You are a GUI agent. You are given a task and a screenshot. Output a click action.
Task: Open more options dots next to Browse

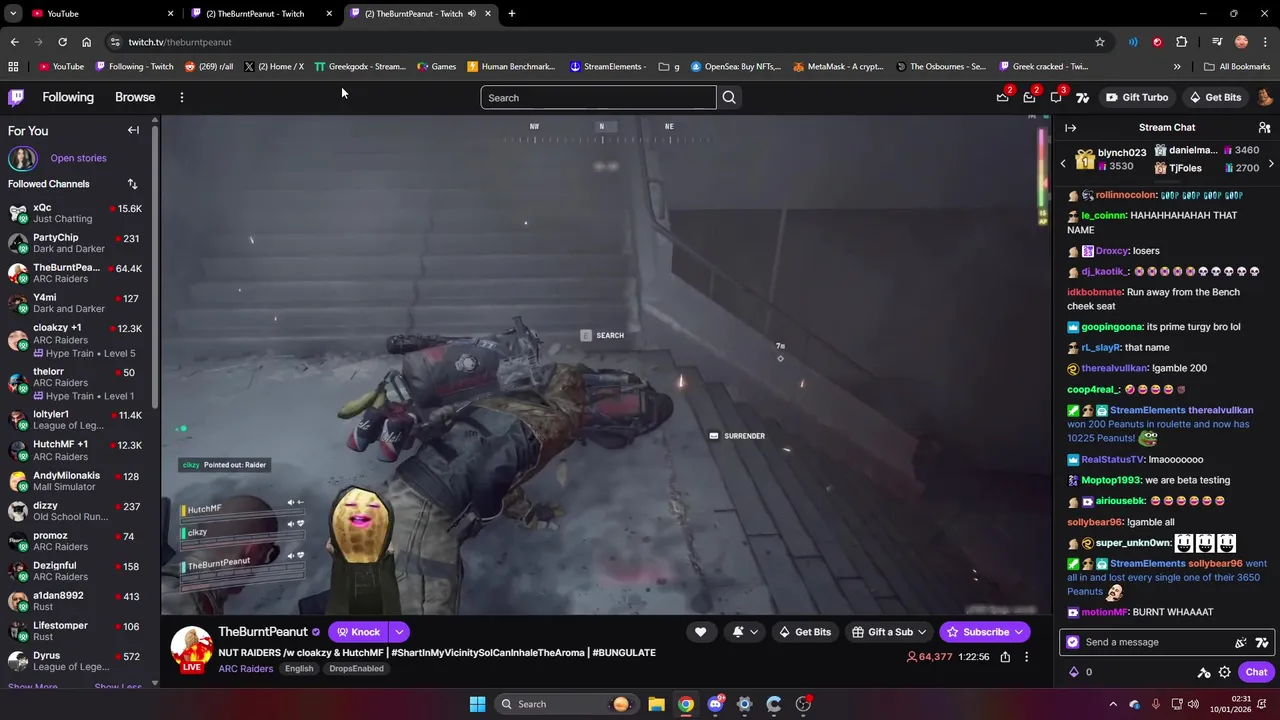(x=181, y=97)
